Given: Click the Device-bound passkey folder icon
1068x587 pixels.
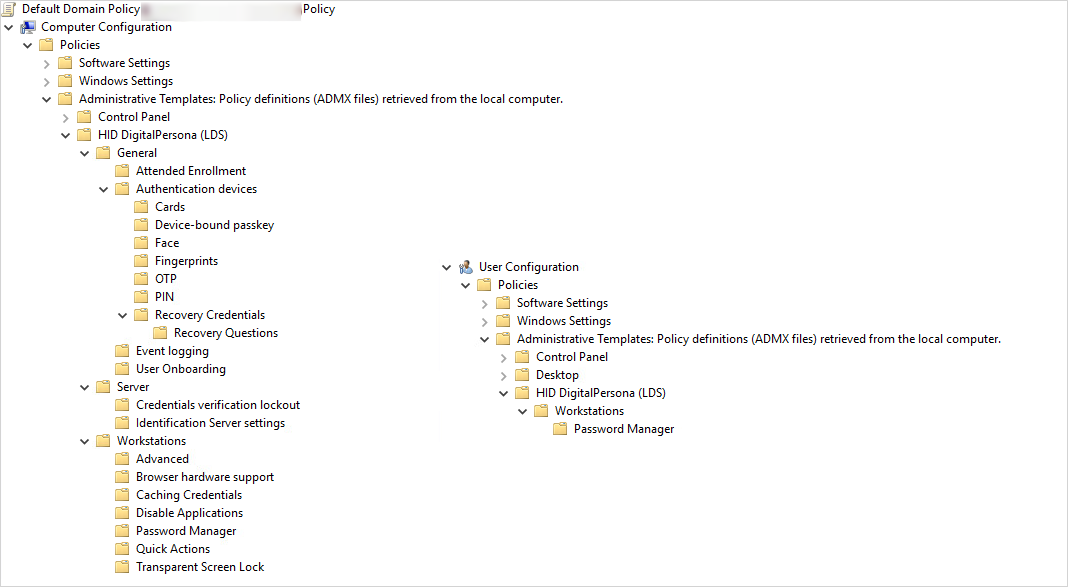Looking at the screenshot, I should (141, 225).
